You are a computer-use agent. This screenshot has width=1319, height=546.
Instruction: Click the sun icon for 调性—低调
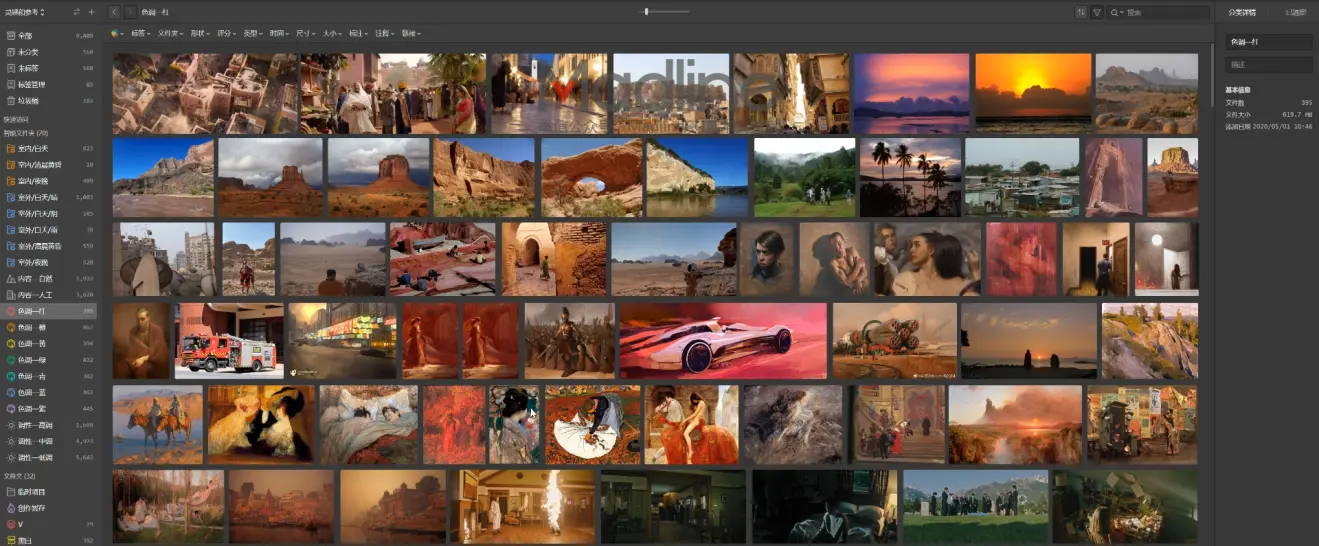[x=10, y=457]
